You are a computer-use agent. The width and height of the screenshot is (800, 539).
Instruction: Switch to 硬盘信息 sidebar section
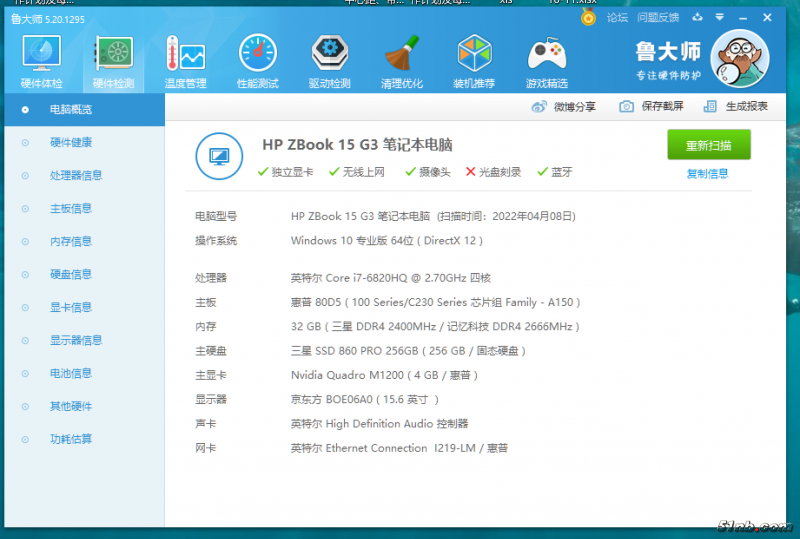pos(71,274)
